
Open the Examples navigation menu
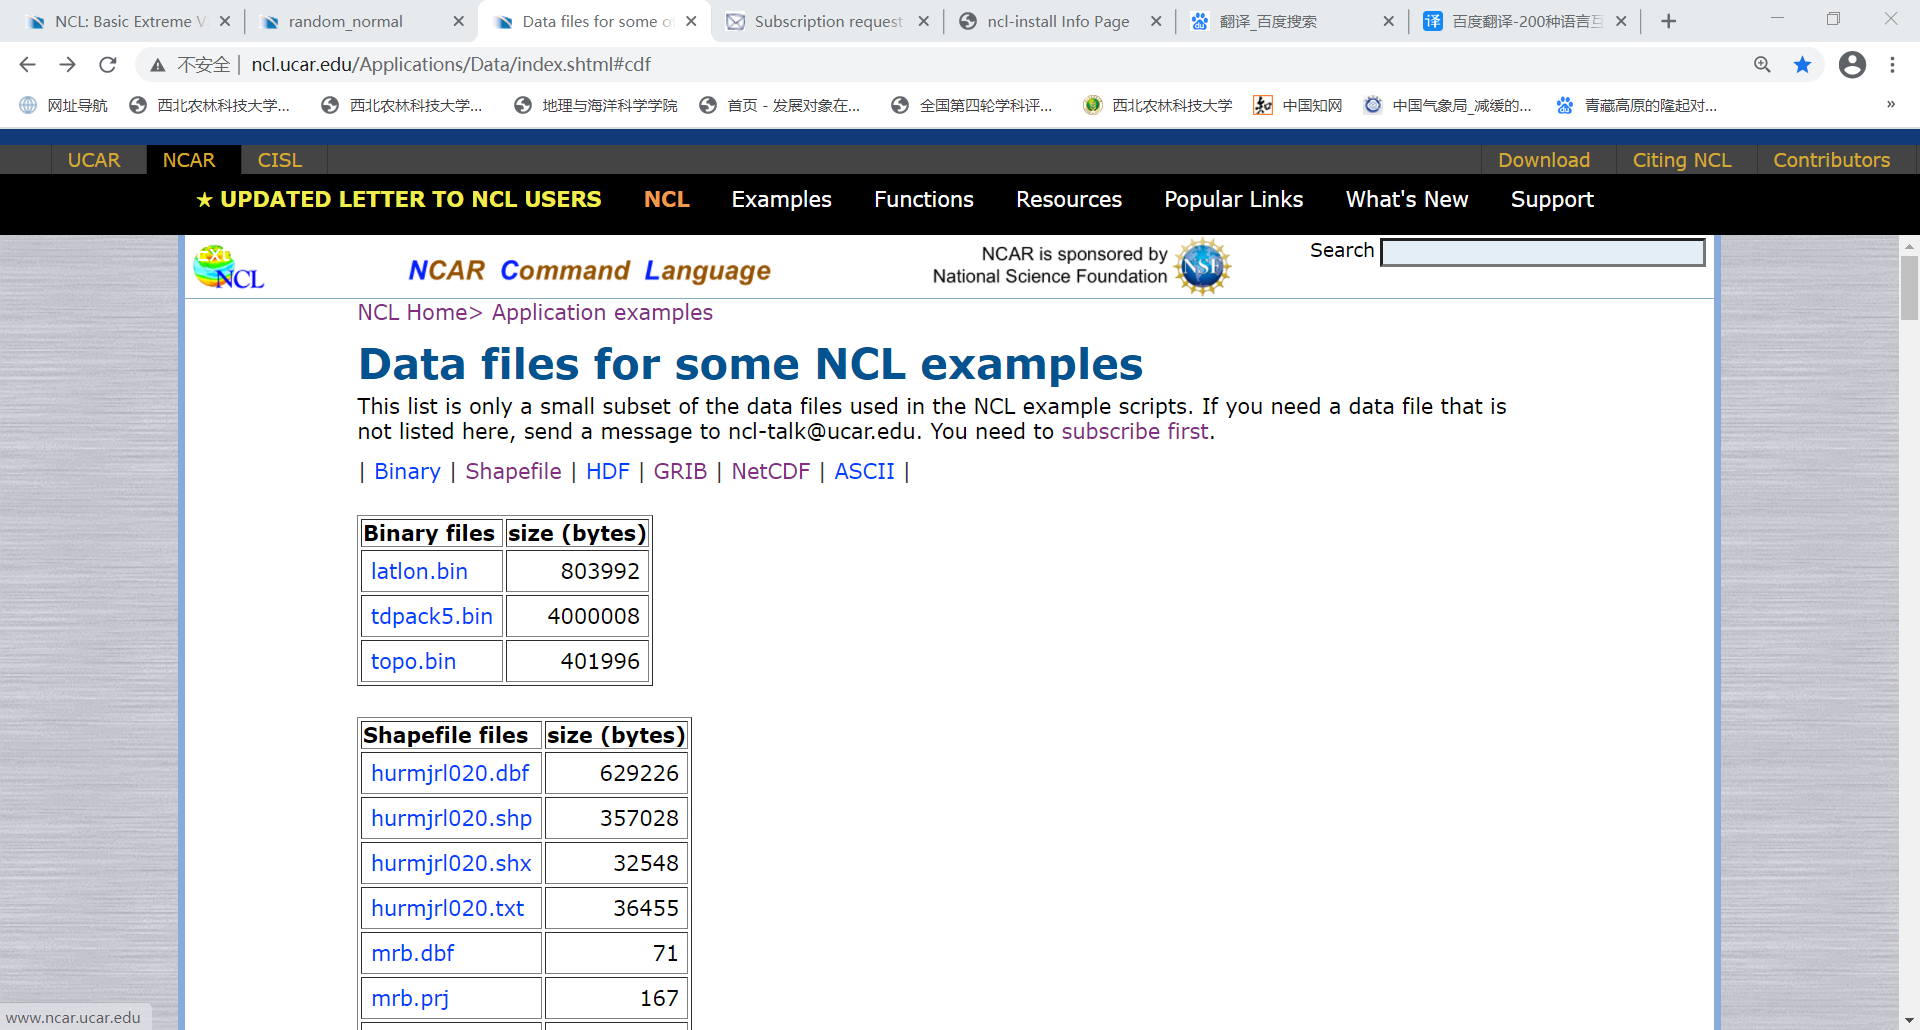point(781,200)
